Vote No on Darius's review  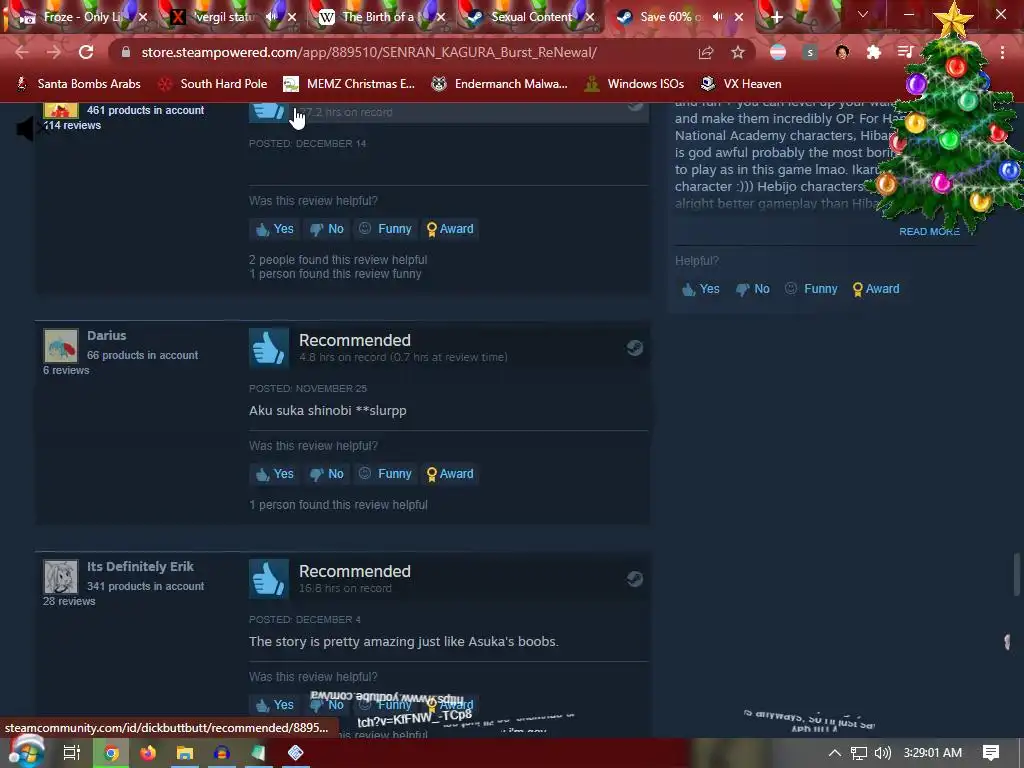click(x=327, y=473)
